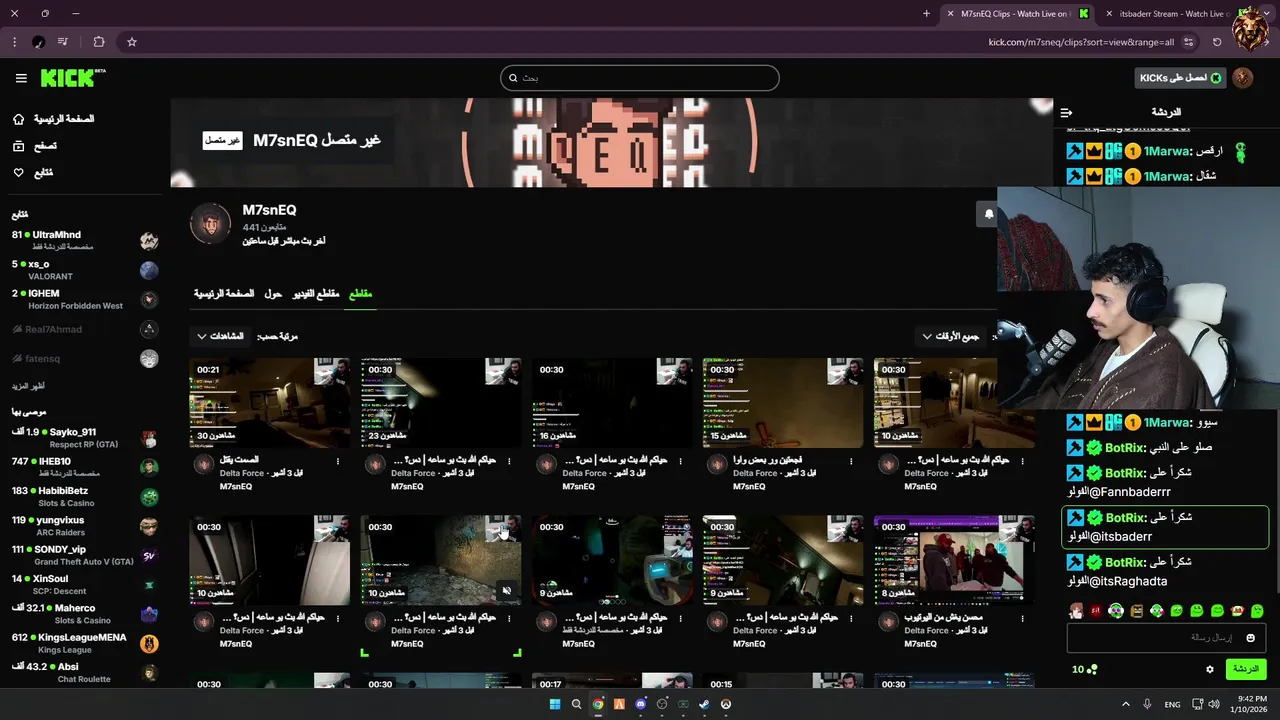1280x720 pixels.
Task: Open the hamburger menu beside KICK logo
Action: pyautogui.click(x=21, y=78)
